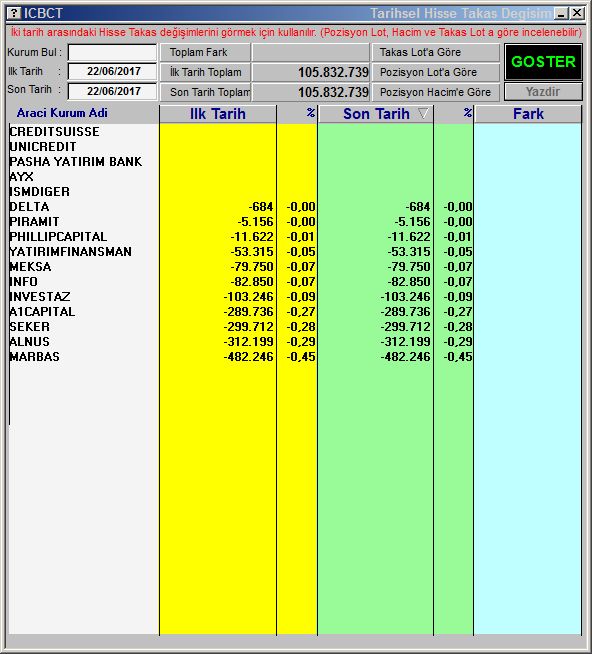Click the Son Tarih date field
This screenshot has height=654, width=592.
pos(112,91)
